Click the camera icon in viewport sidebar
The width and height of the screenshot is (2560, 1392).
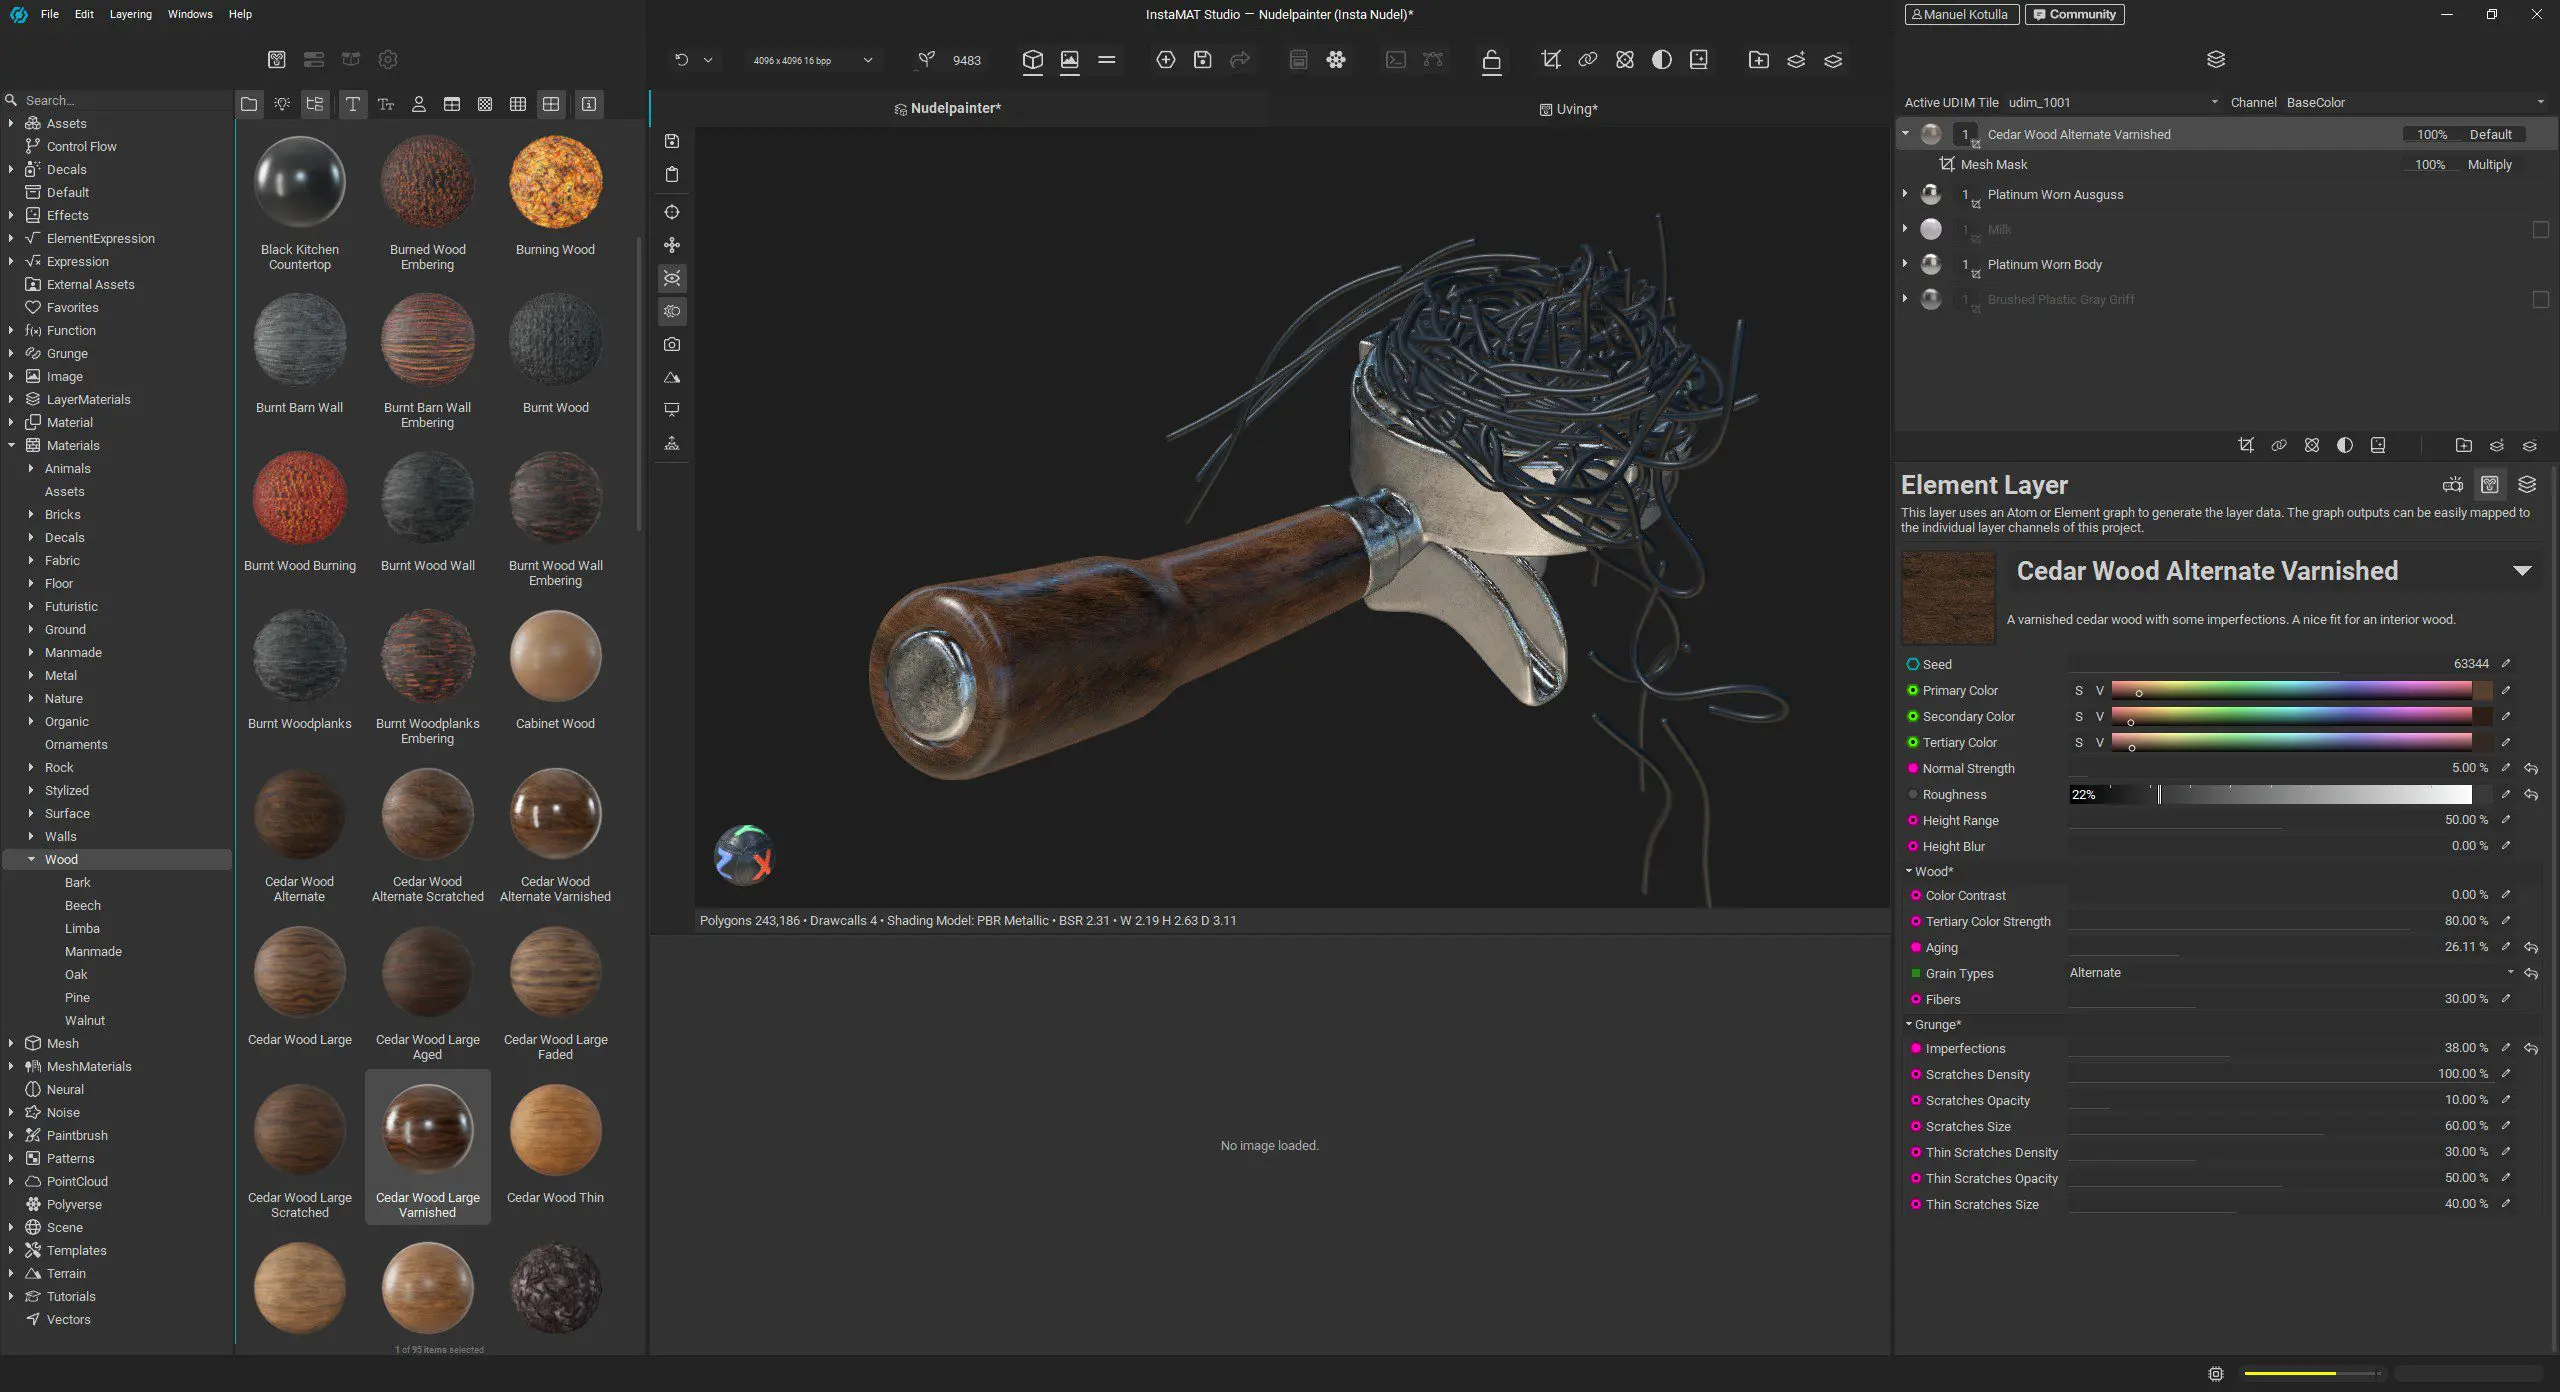[672, 345]
